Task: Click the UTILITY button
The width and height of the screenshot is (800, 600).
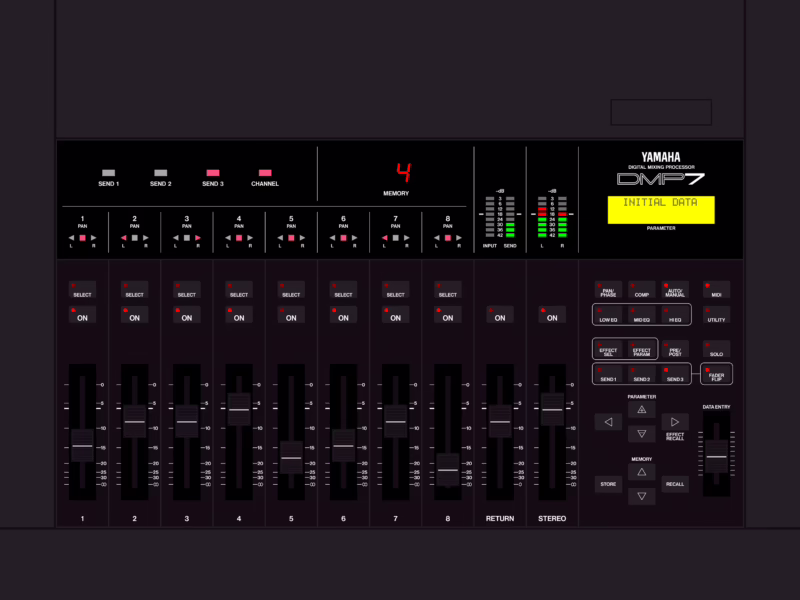Action: point(716,314)
